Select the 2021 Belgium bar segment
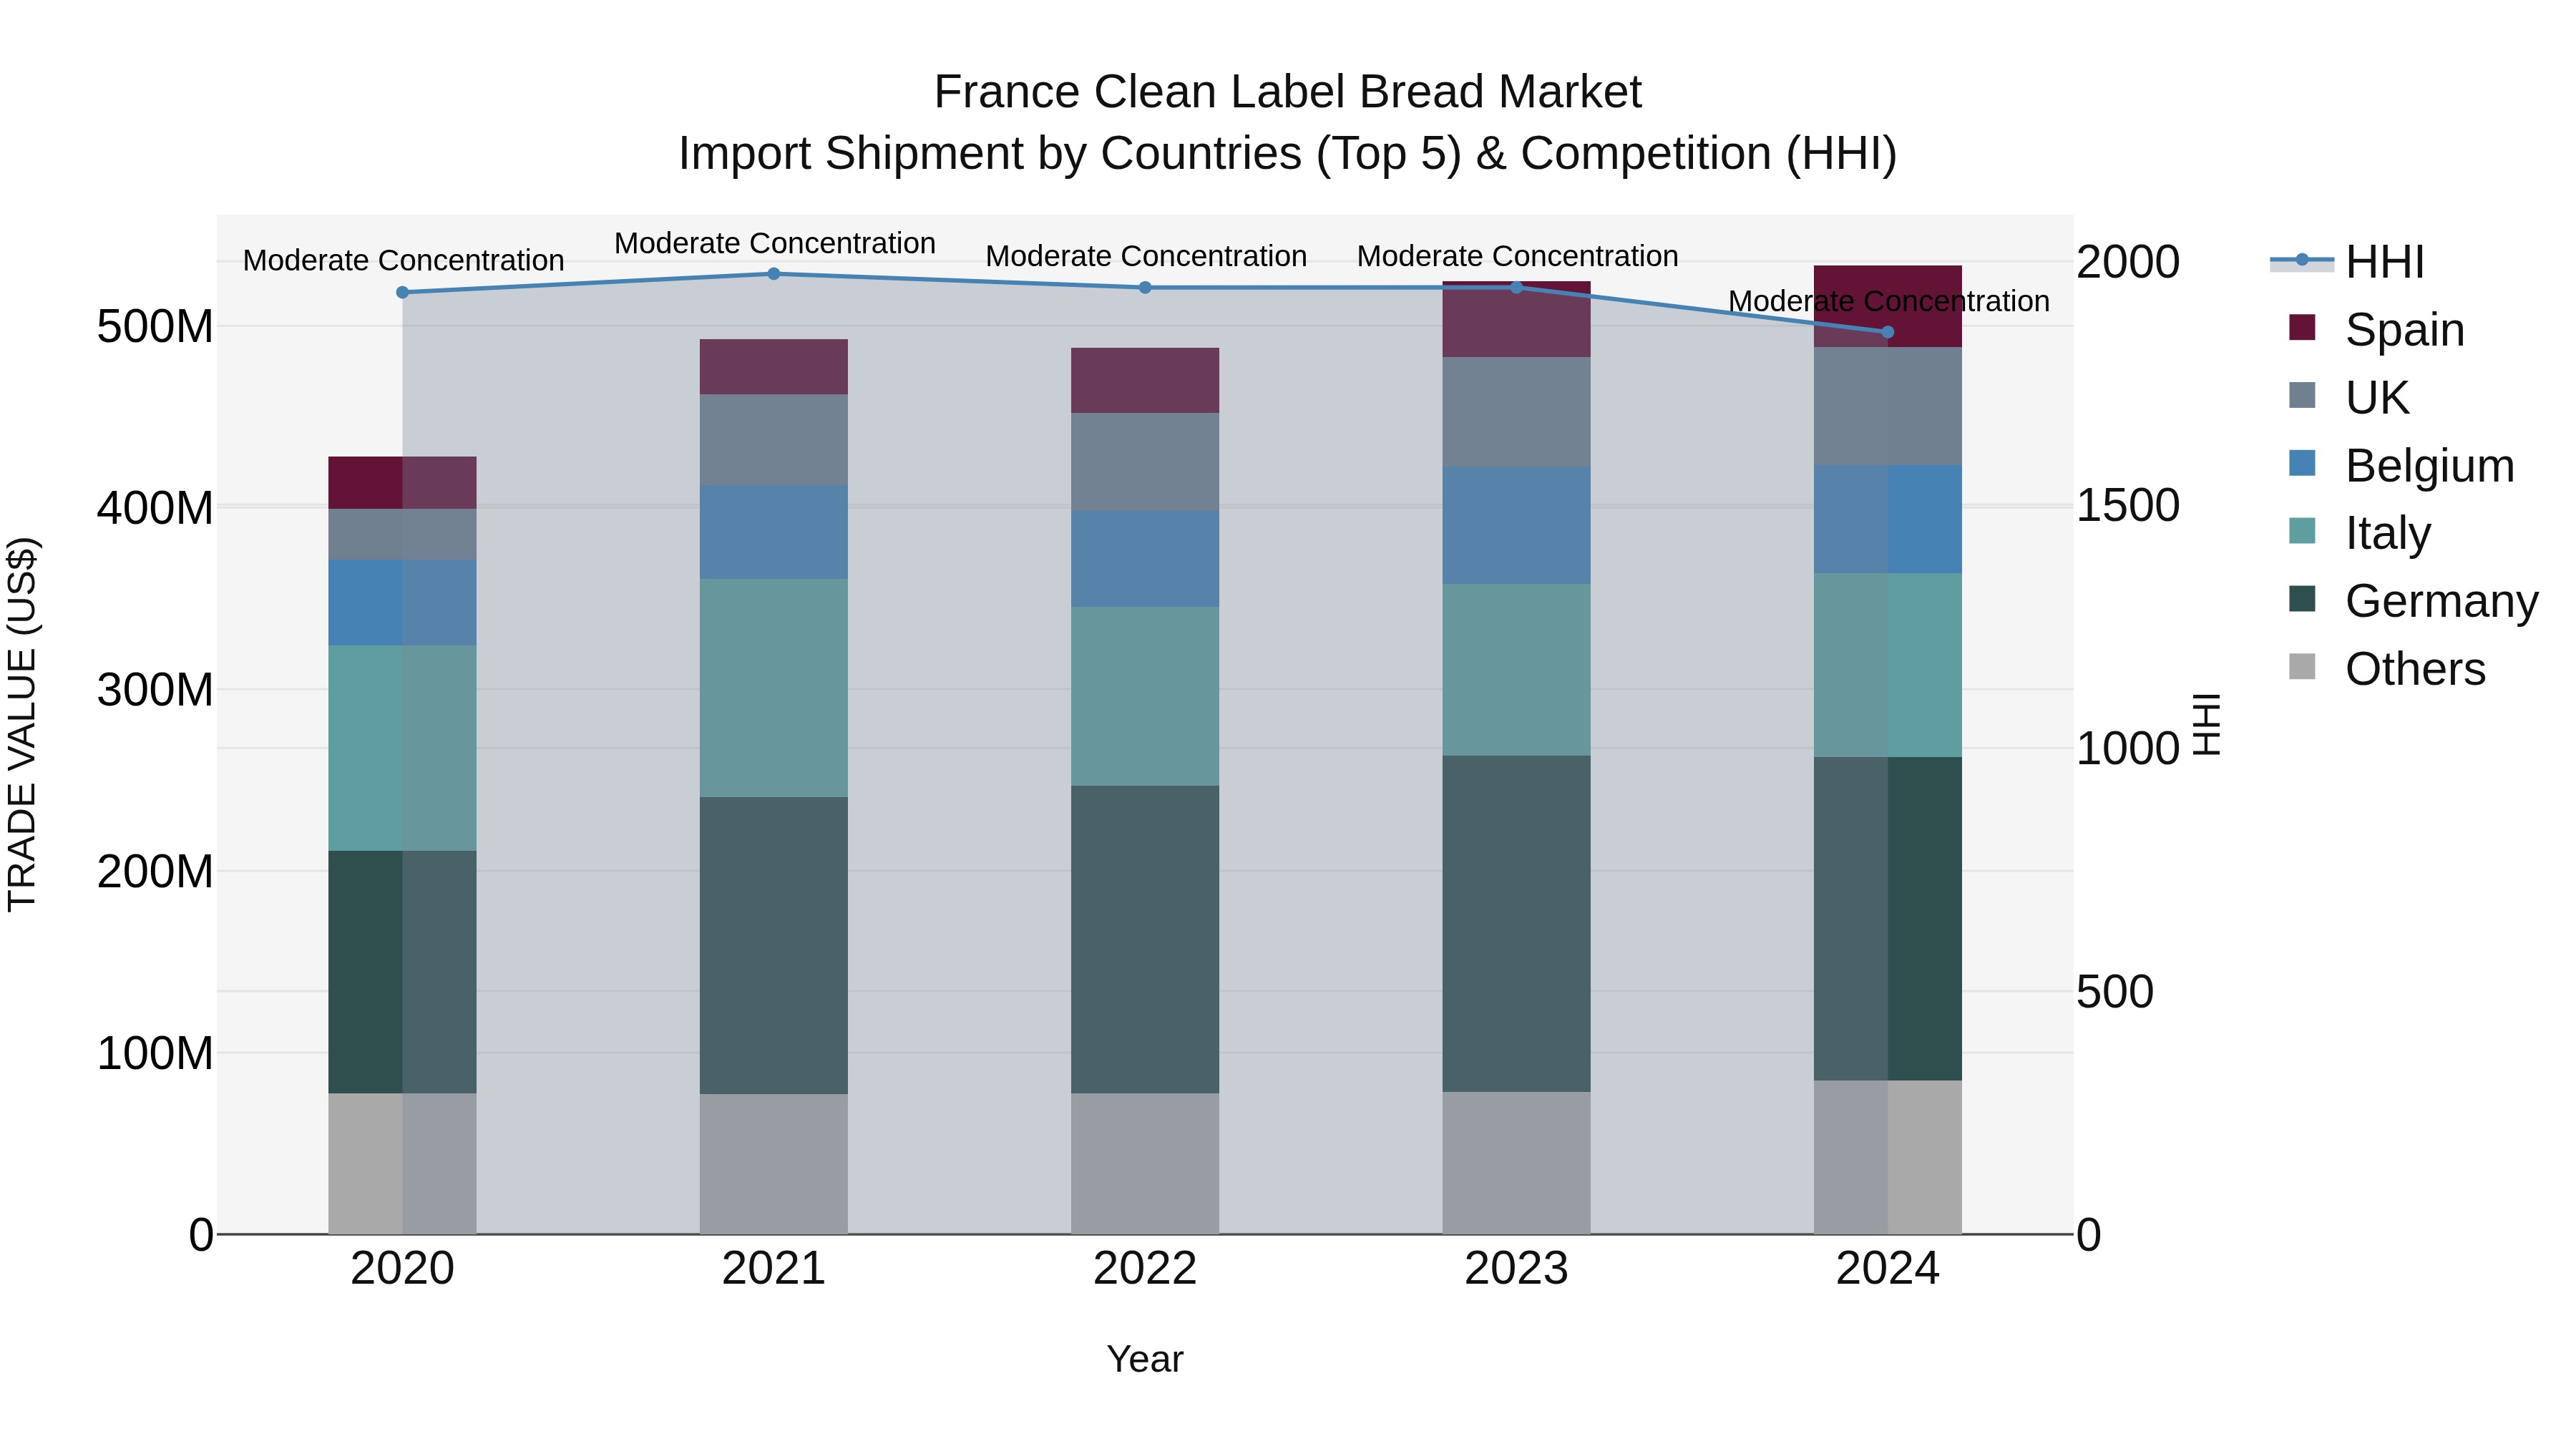The height and width of the screenshot is (1449, 2576). (x=773, y=533)
